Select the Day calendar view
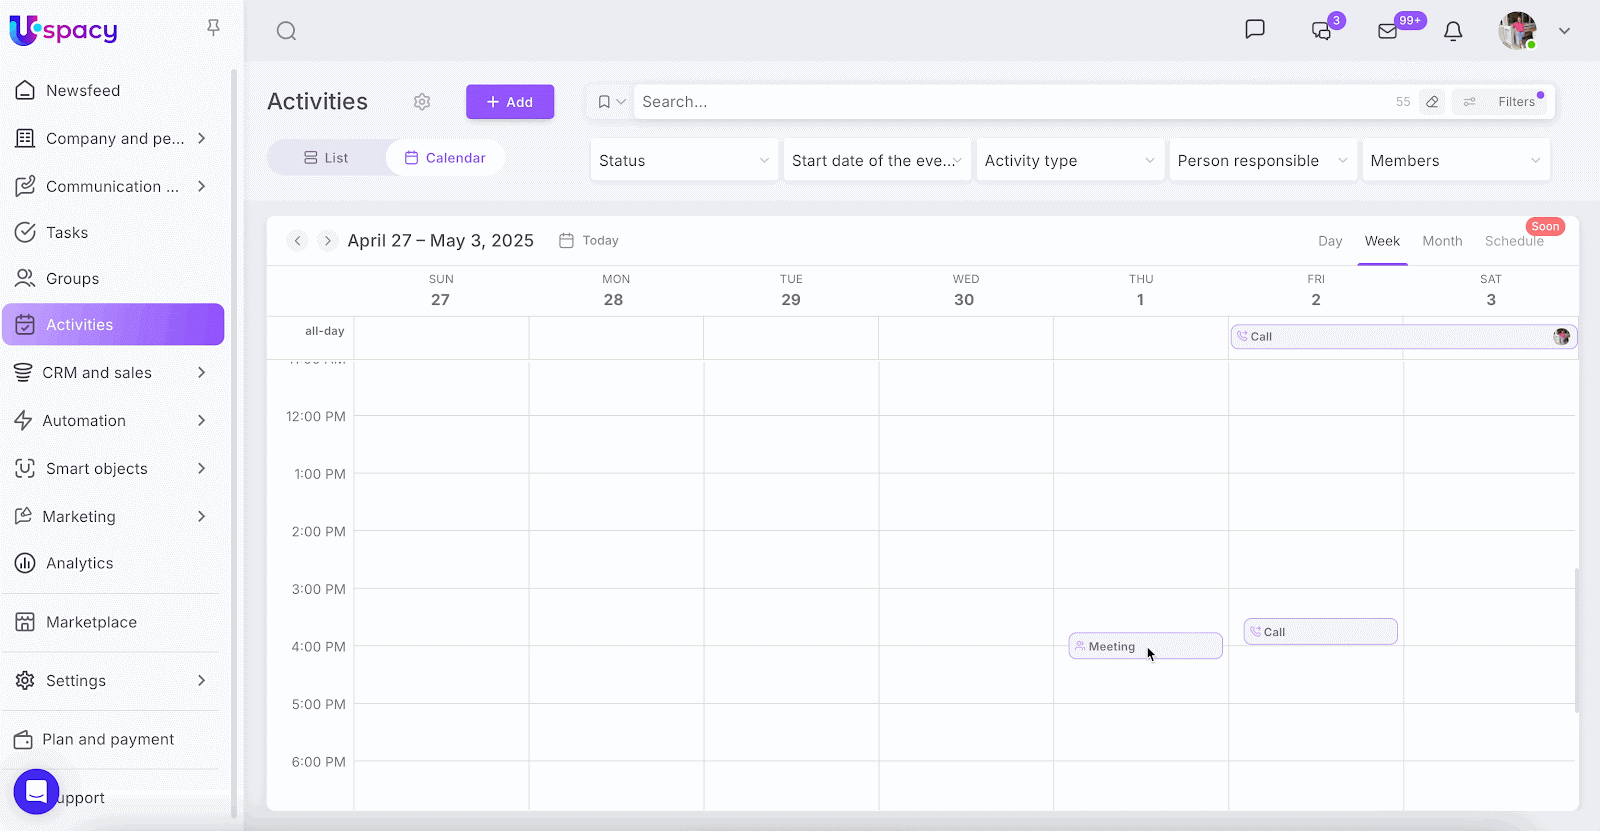Image resolution: width=1600 pixels, height=831 pixels. click(1329, 241)
